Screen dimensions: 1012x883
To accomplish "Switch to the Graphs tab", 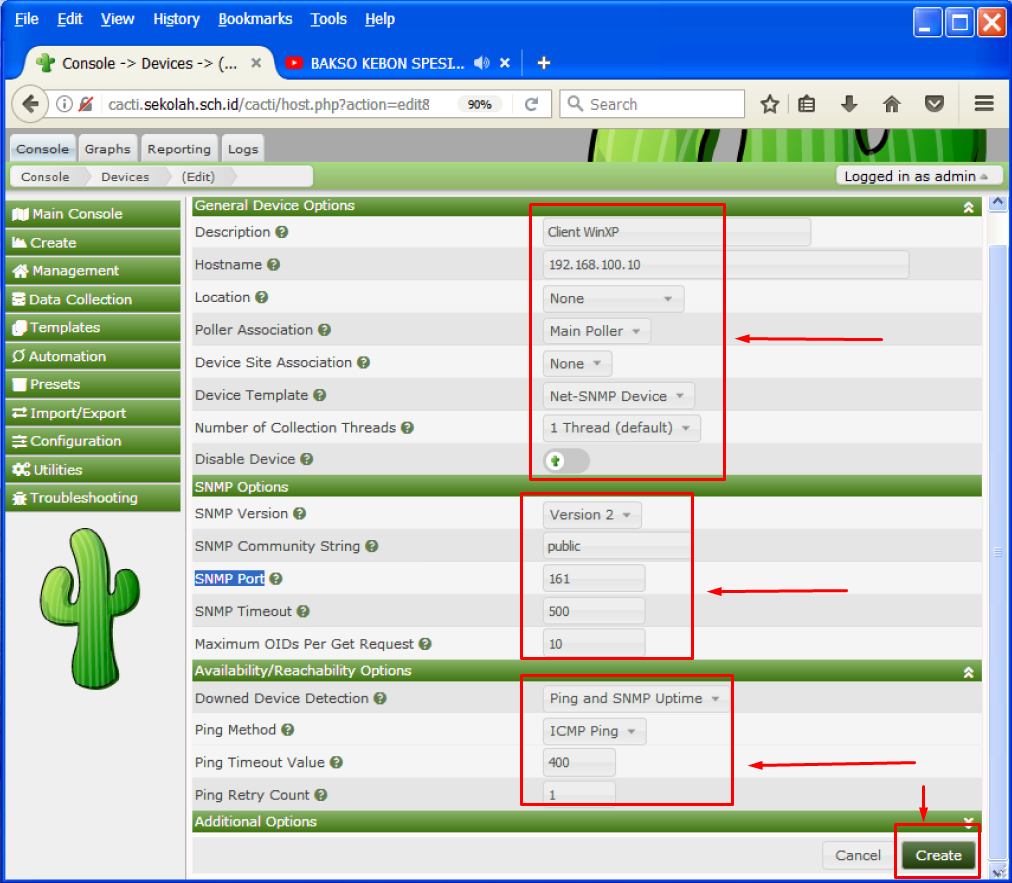I will (107, 149).
